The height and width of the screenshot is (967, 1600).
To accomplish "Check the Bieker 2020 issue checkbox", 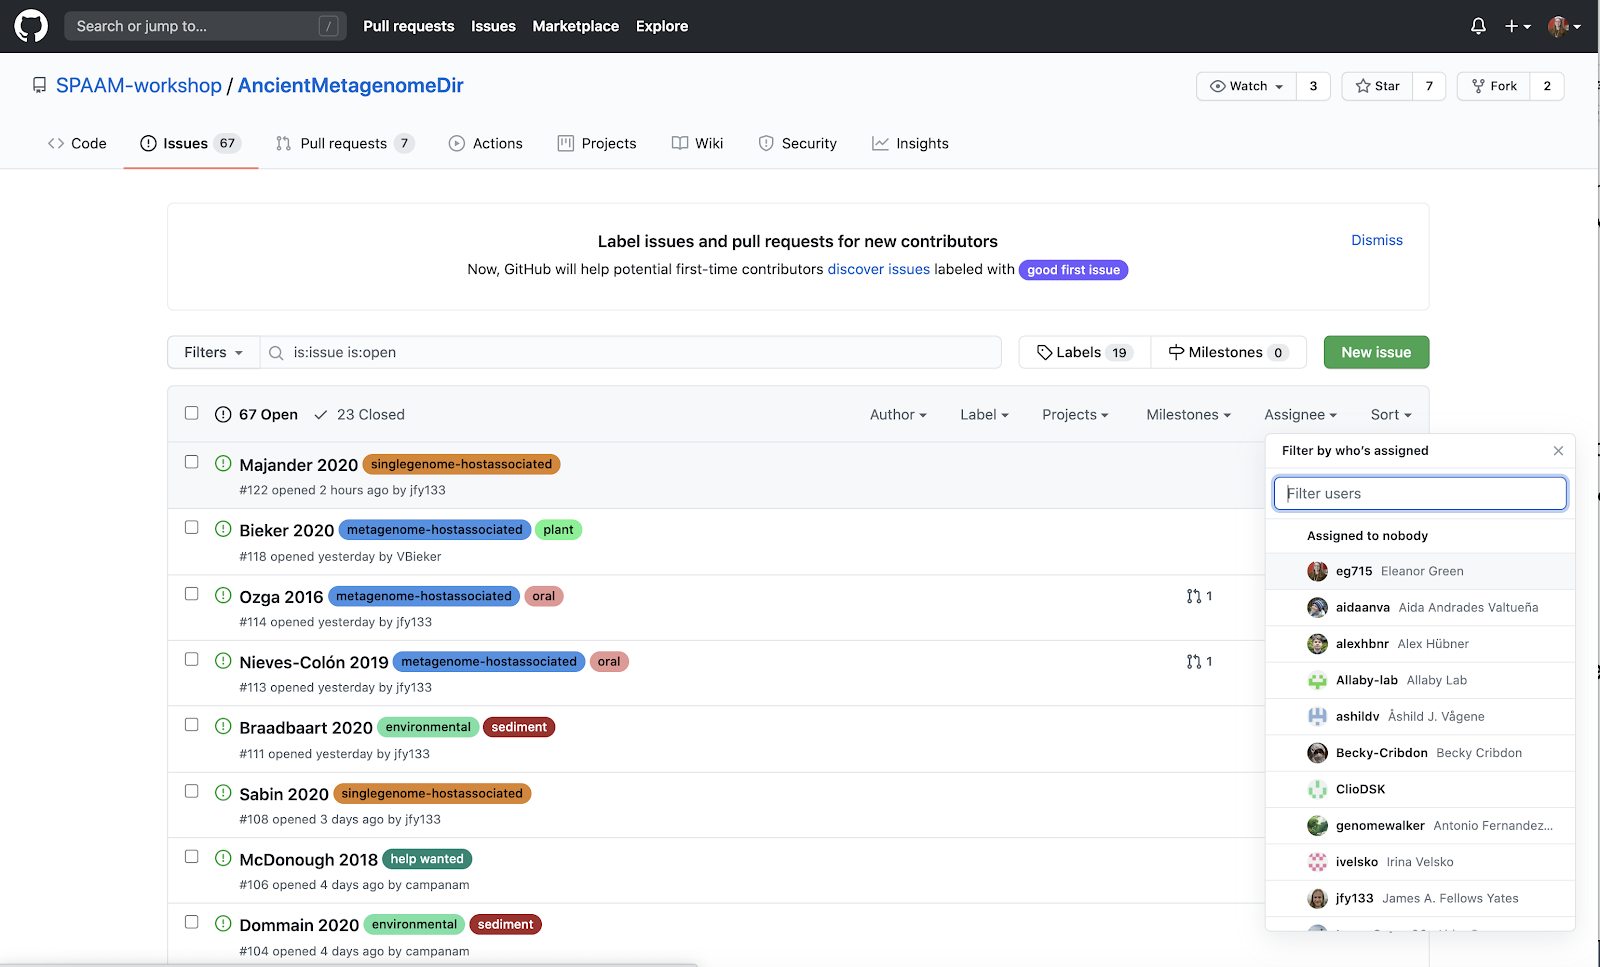I will (x=192, y=528).
